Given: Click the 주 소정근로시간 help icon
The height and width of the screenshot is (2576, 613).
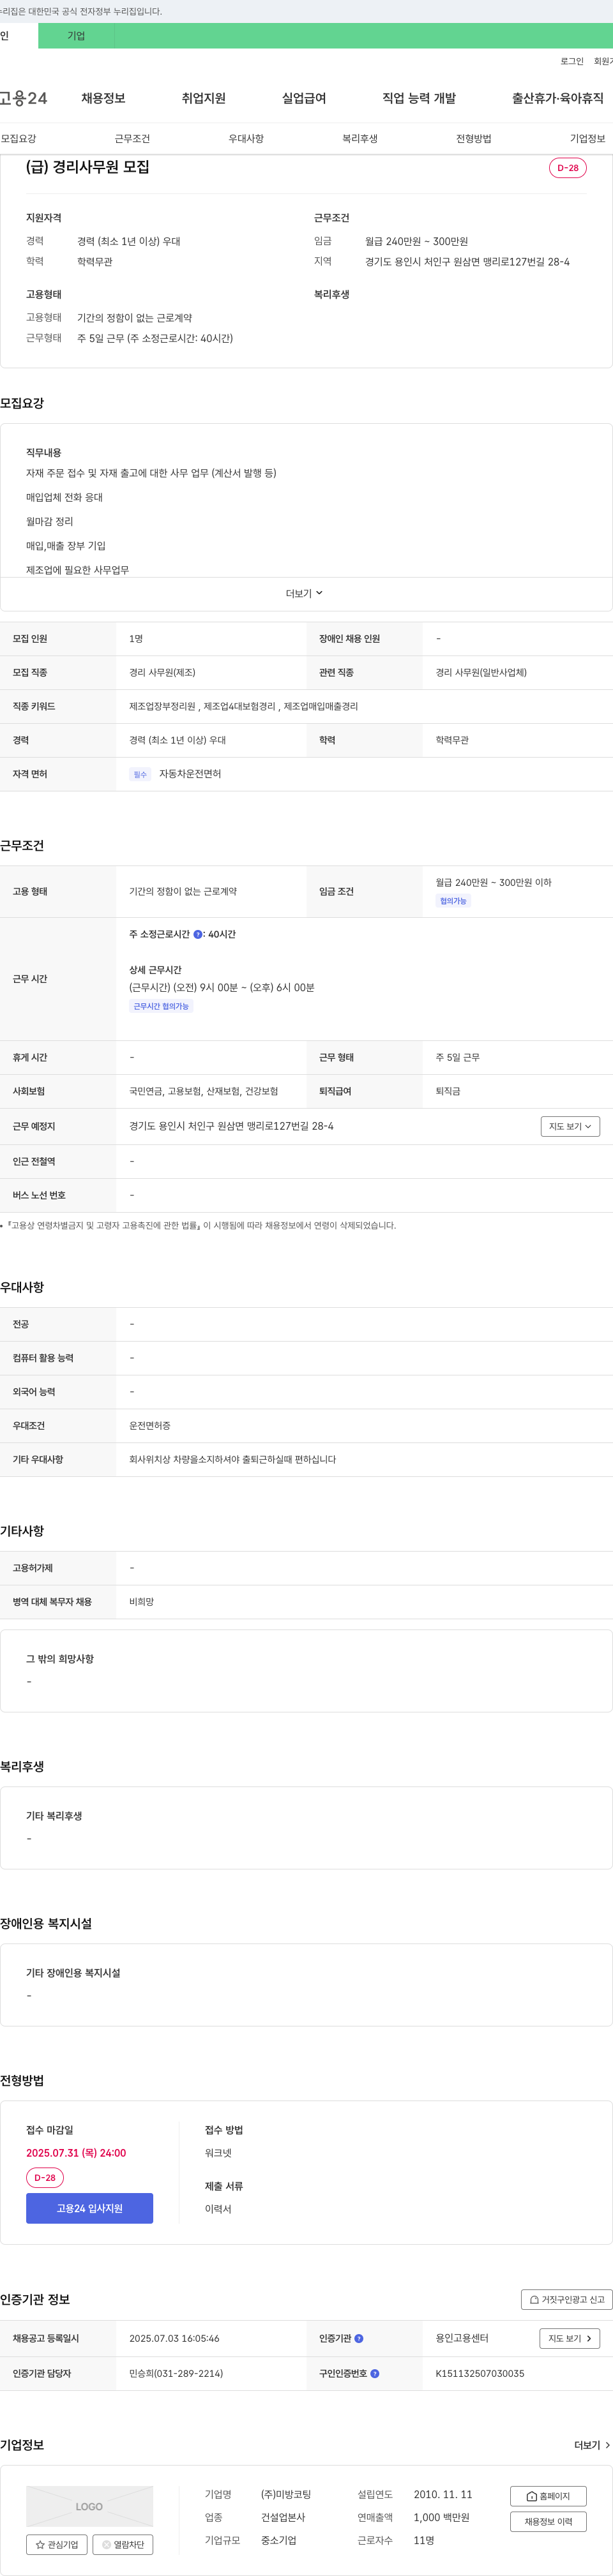Looking at the screenshot, I should (198, 934).
